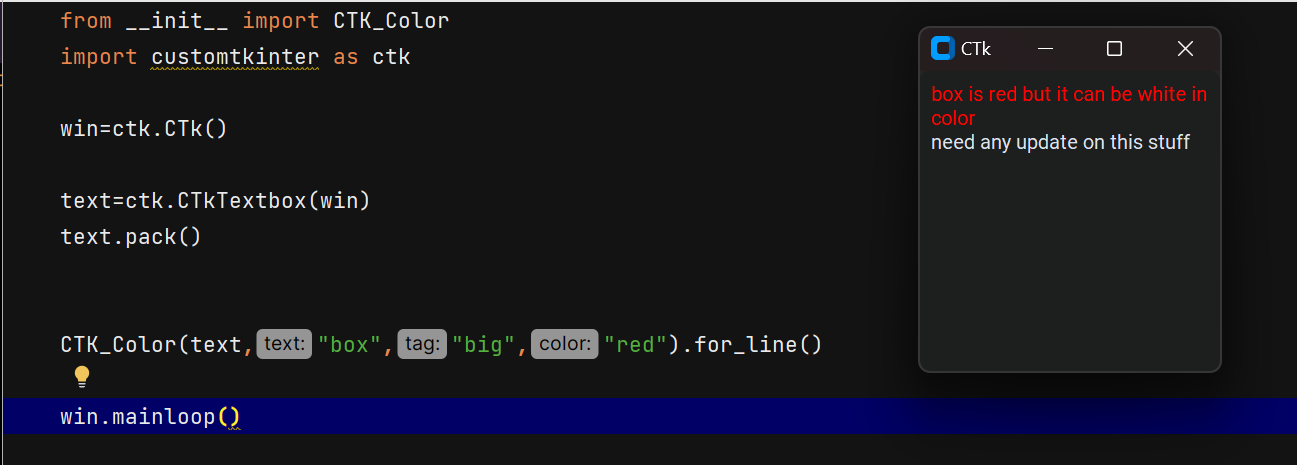Place cursor on the text.pack() line

[131, 237]
